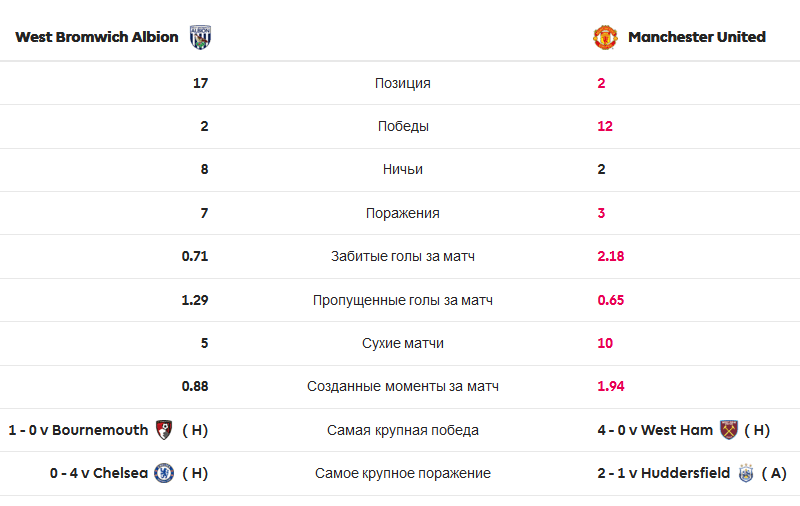Click the Chelsea club badge
This screenshot has width=800, height=506.
click(164, 473)
